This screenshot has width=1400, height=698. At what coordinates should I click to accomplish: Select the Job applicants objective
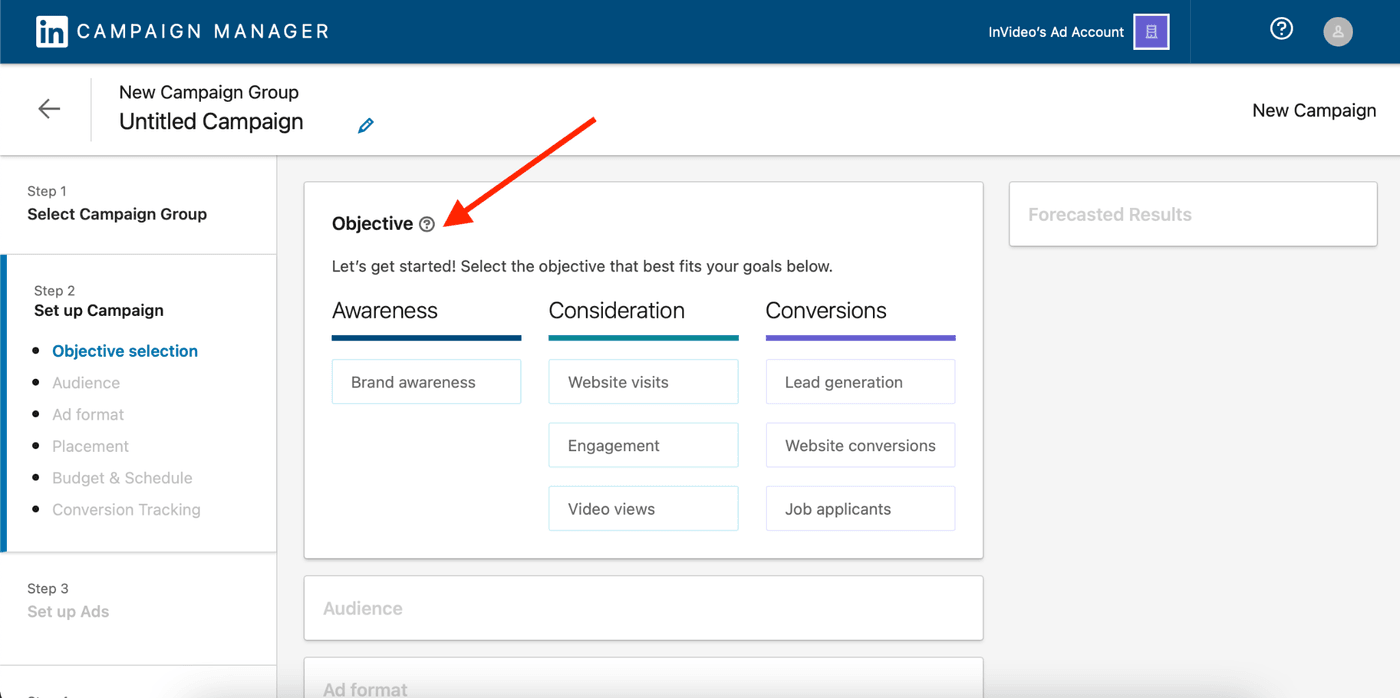click(x=860, y=508)
